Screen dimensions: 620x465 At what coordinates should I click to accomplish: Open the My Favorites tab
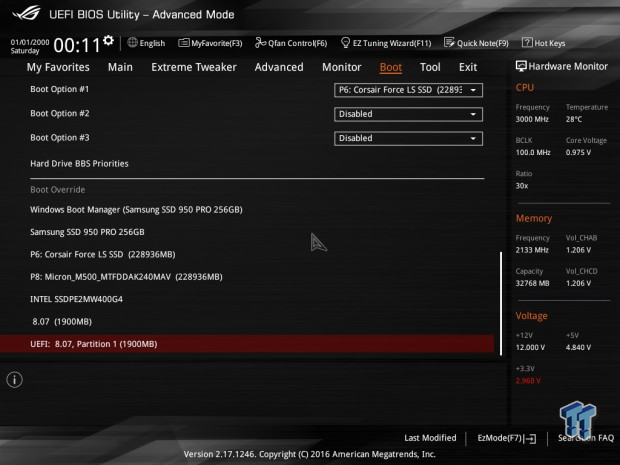[x=58, y=67]
